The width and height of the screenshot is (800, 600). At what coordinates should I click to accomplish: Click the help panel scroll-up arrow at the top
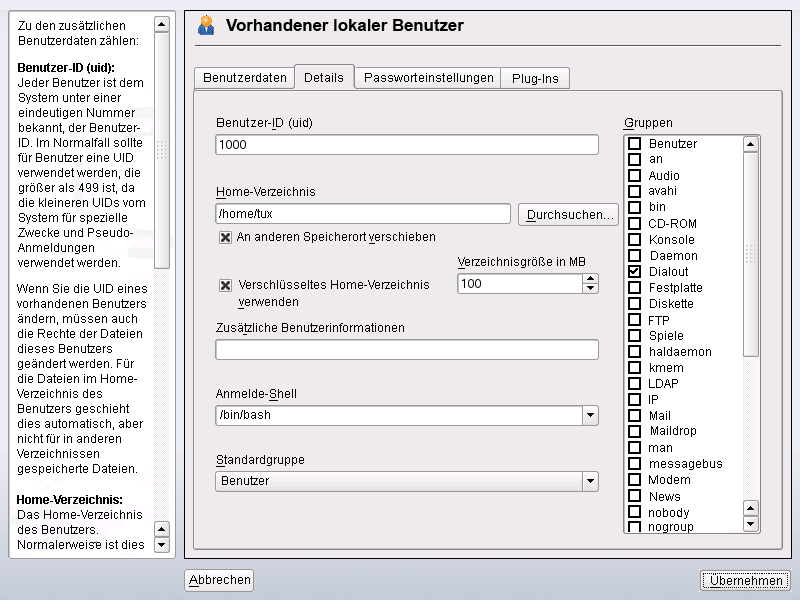[x=162, y=24]
